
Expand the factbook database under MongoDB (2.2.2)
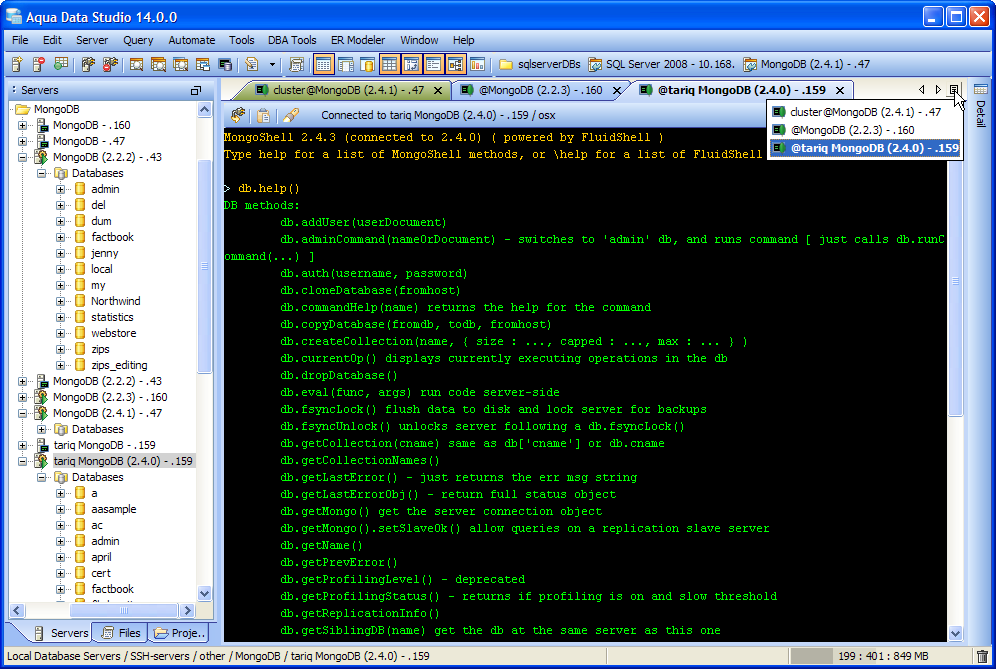click(x=60, y=237)
